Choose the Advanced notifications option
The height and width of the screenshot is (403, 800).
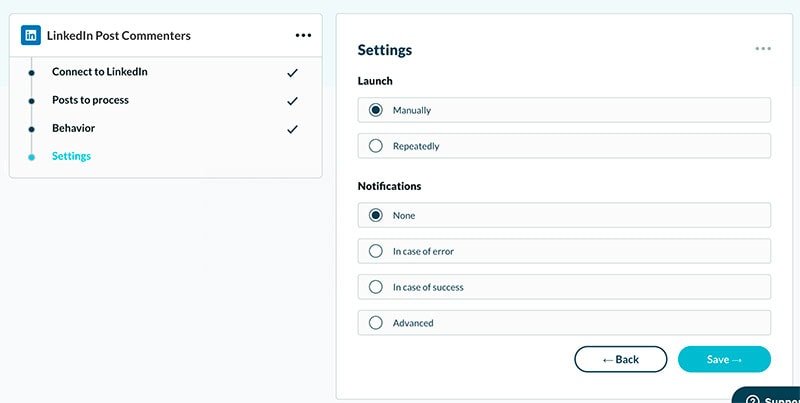pyautogui.click(x=564, y=323)
